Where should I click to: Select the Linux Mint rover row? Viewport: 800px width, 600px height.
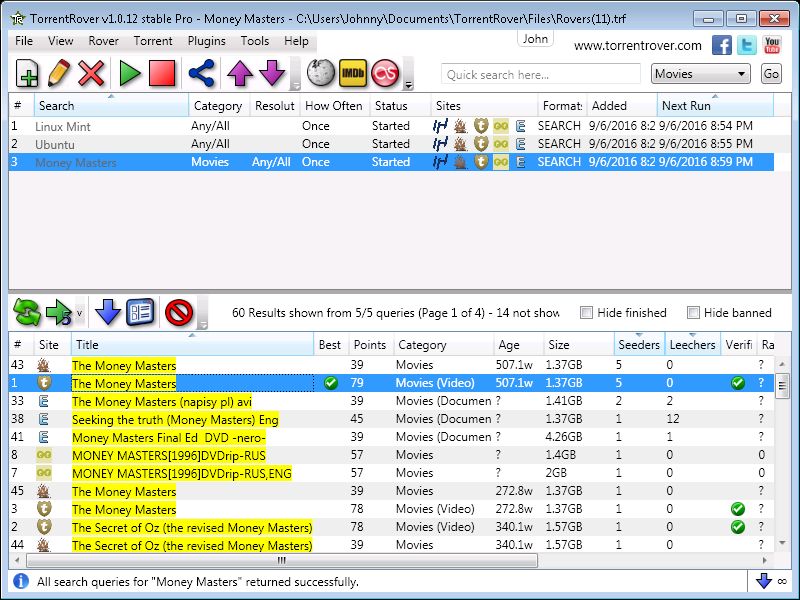click(391, 126)
